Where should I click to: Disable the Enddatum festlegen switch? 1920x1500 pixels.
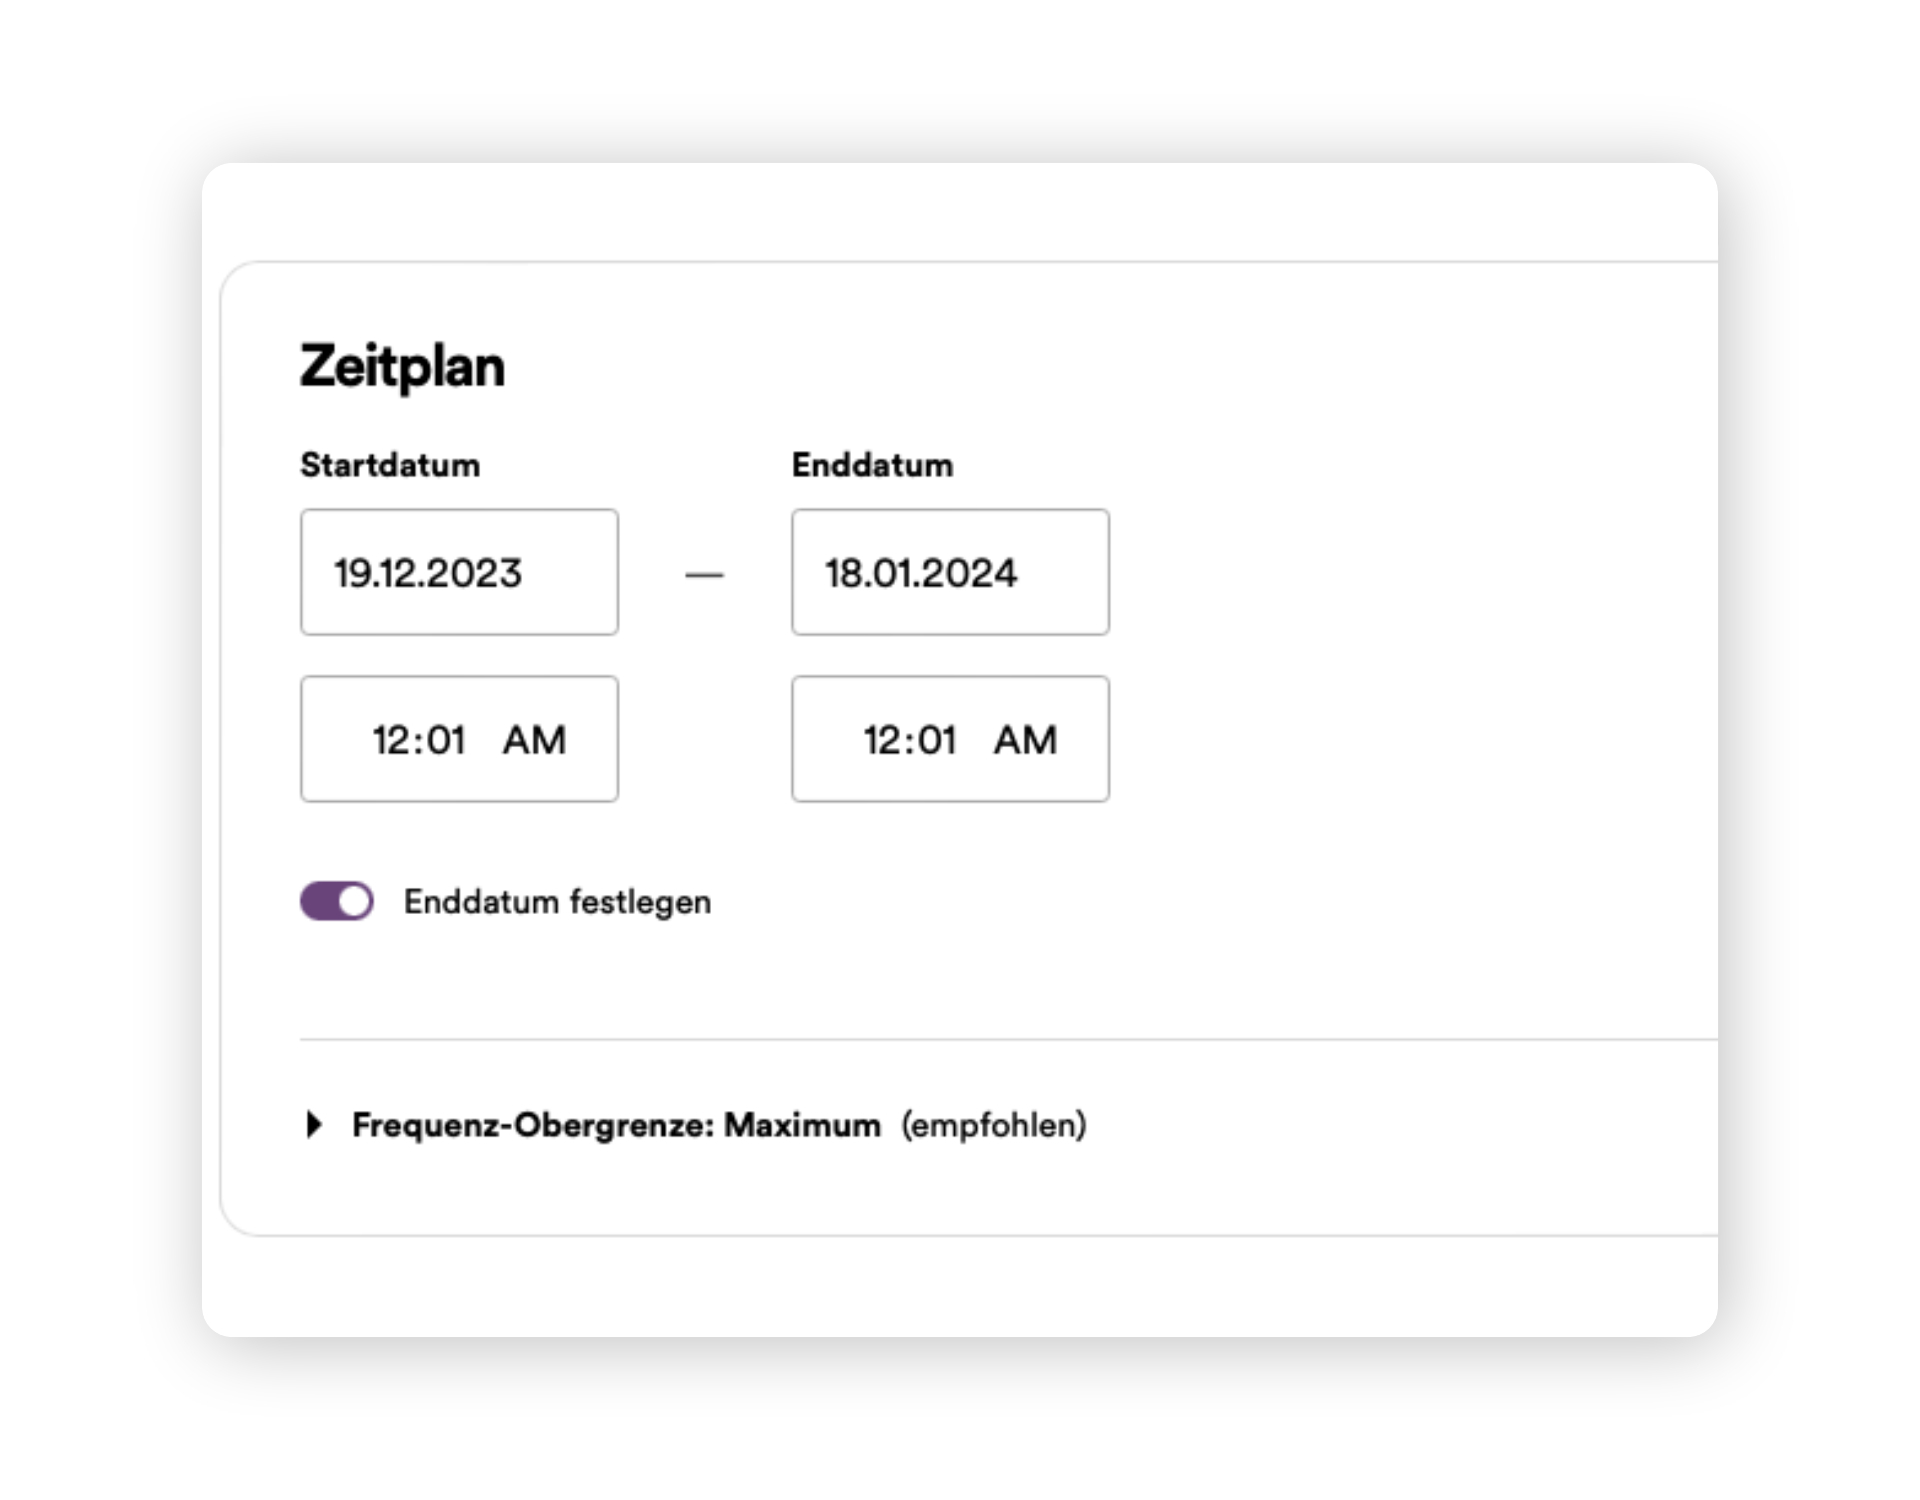tap(337, 901)
